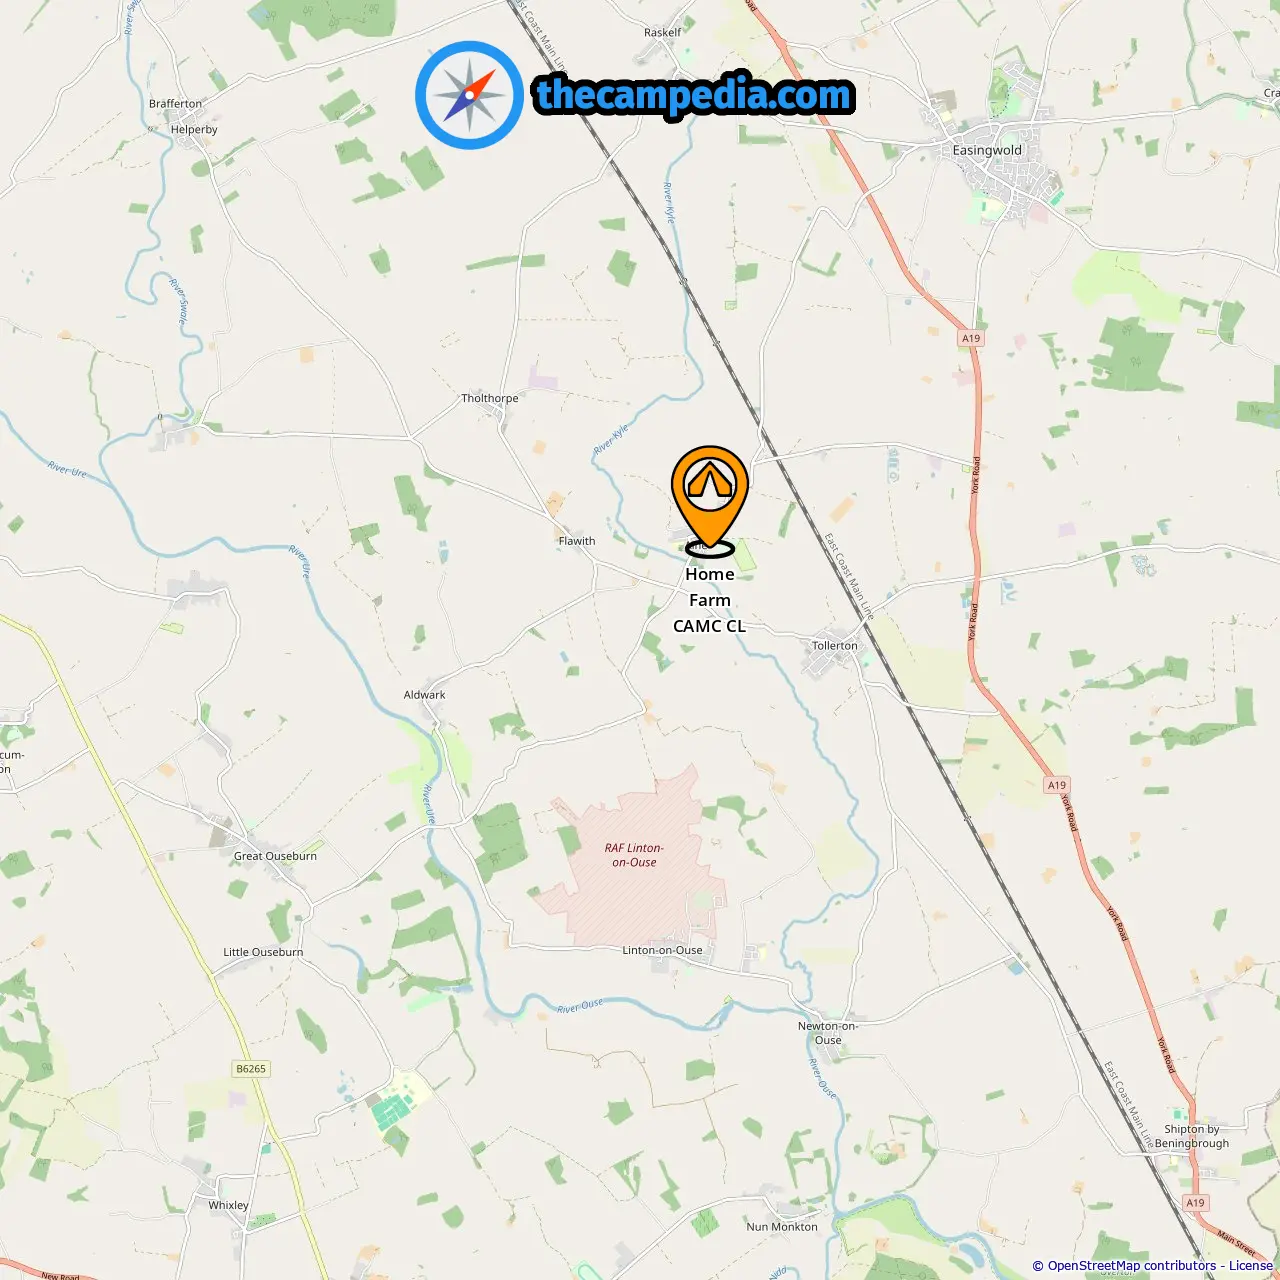Click the B6265 road shield label
Viewport: 1280px width, 1280px height.
click(251, 1068)
